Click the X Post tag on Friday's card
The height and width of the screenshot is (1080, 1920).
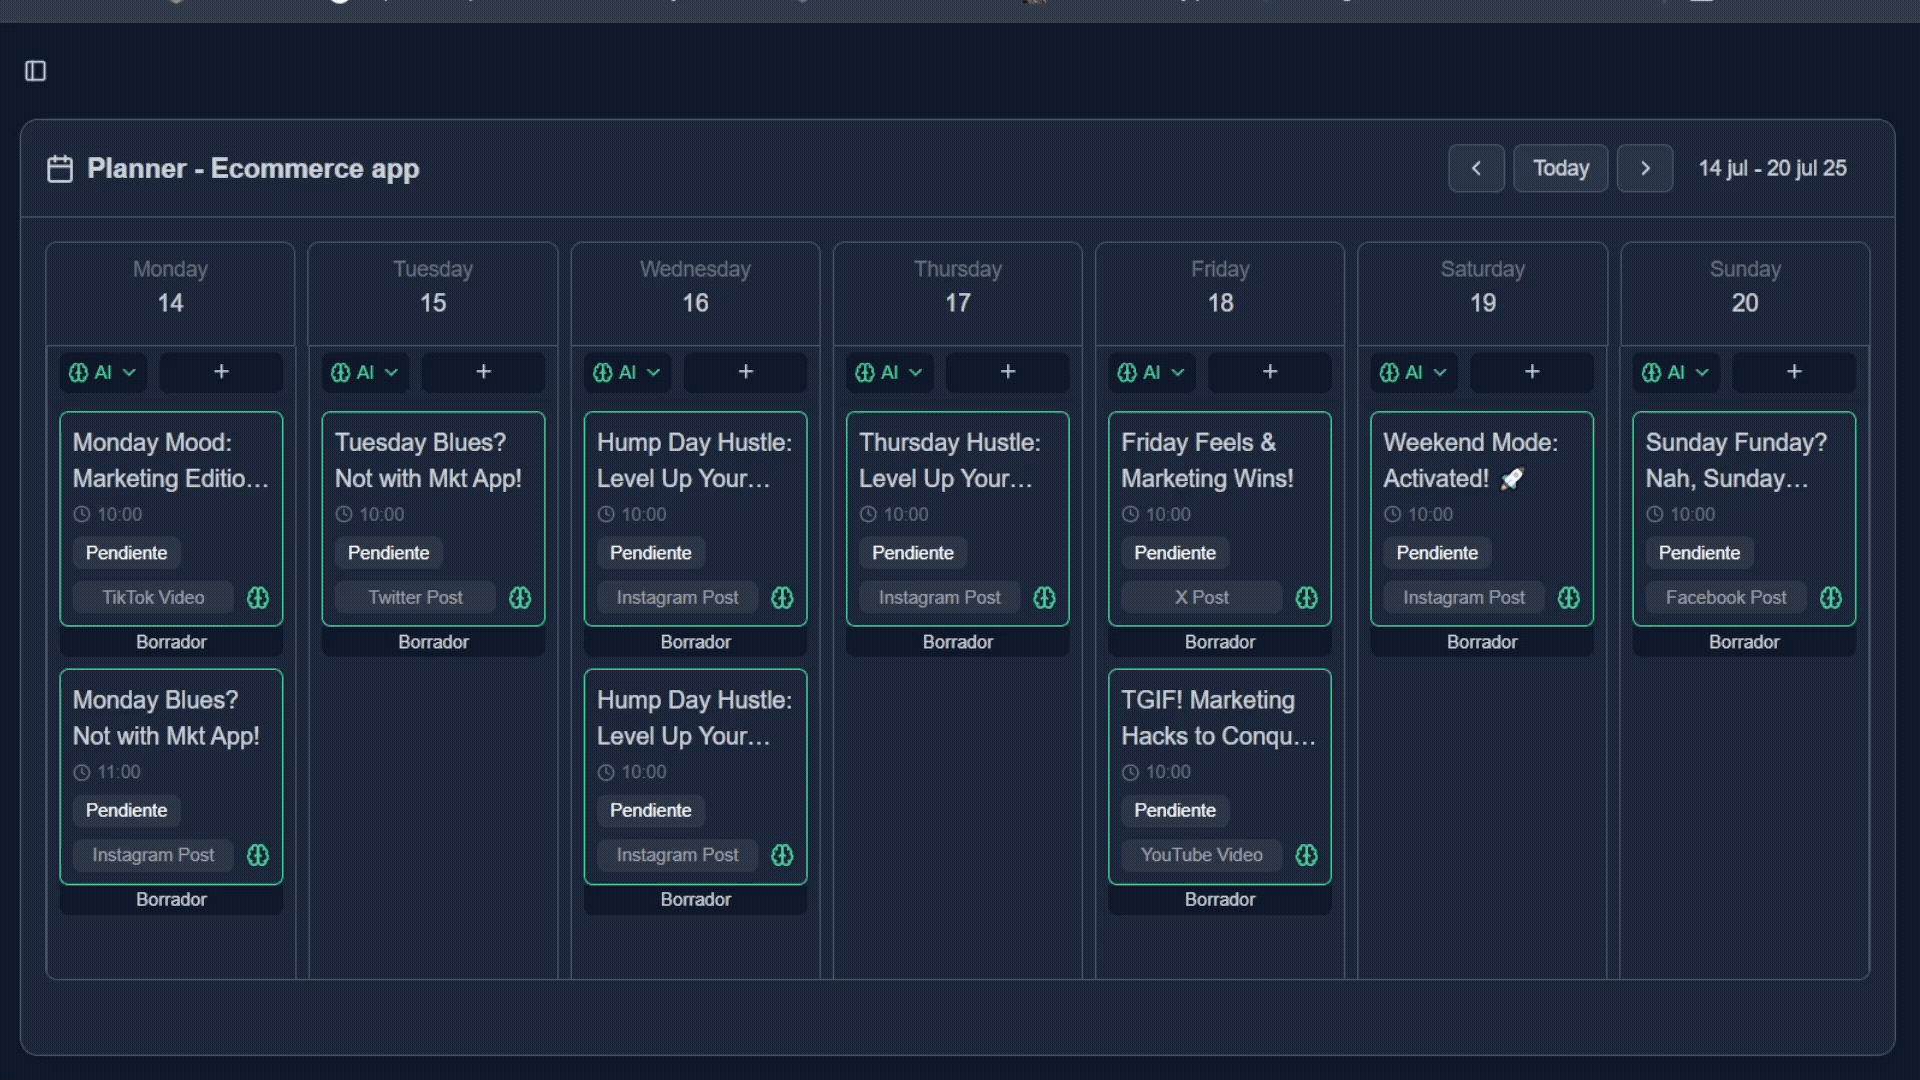pos(1200,597)
